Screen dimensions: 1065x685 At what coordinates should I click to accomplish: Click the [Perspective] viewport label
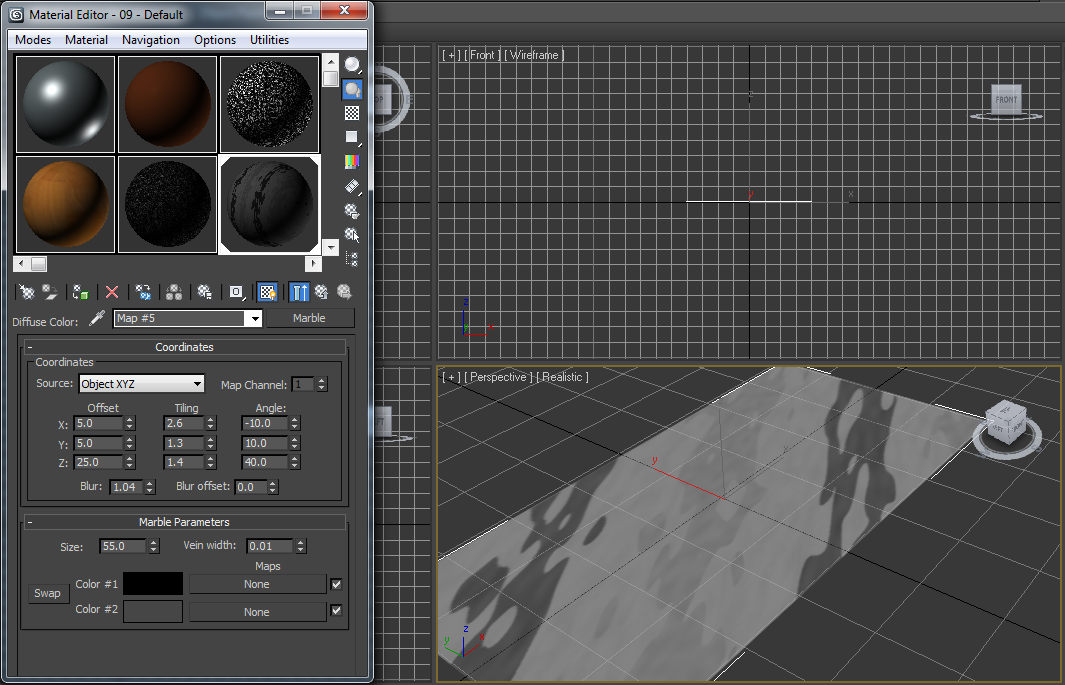coord(498,377)
